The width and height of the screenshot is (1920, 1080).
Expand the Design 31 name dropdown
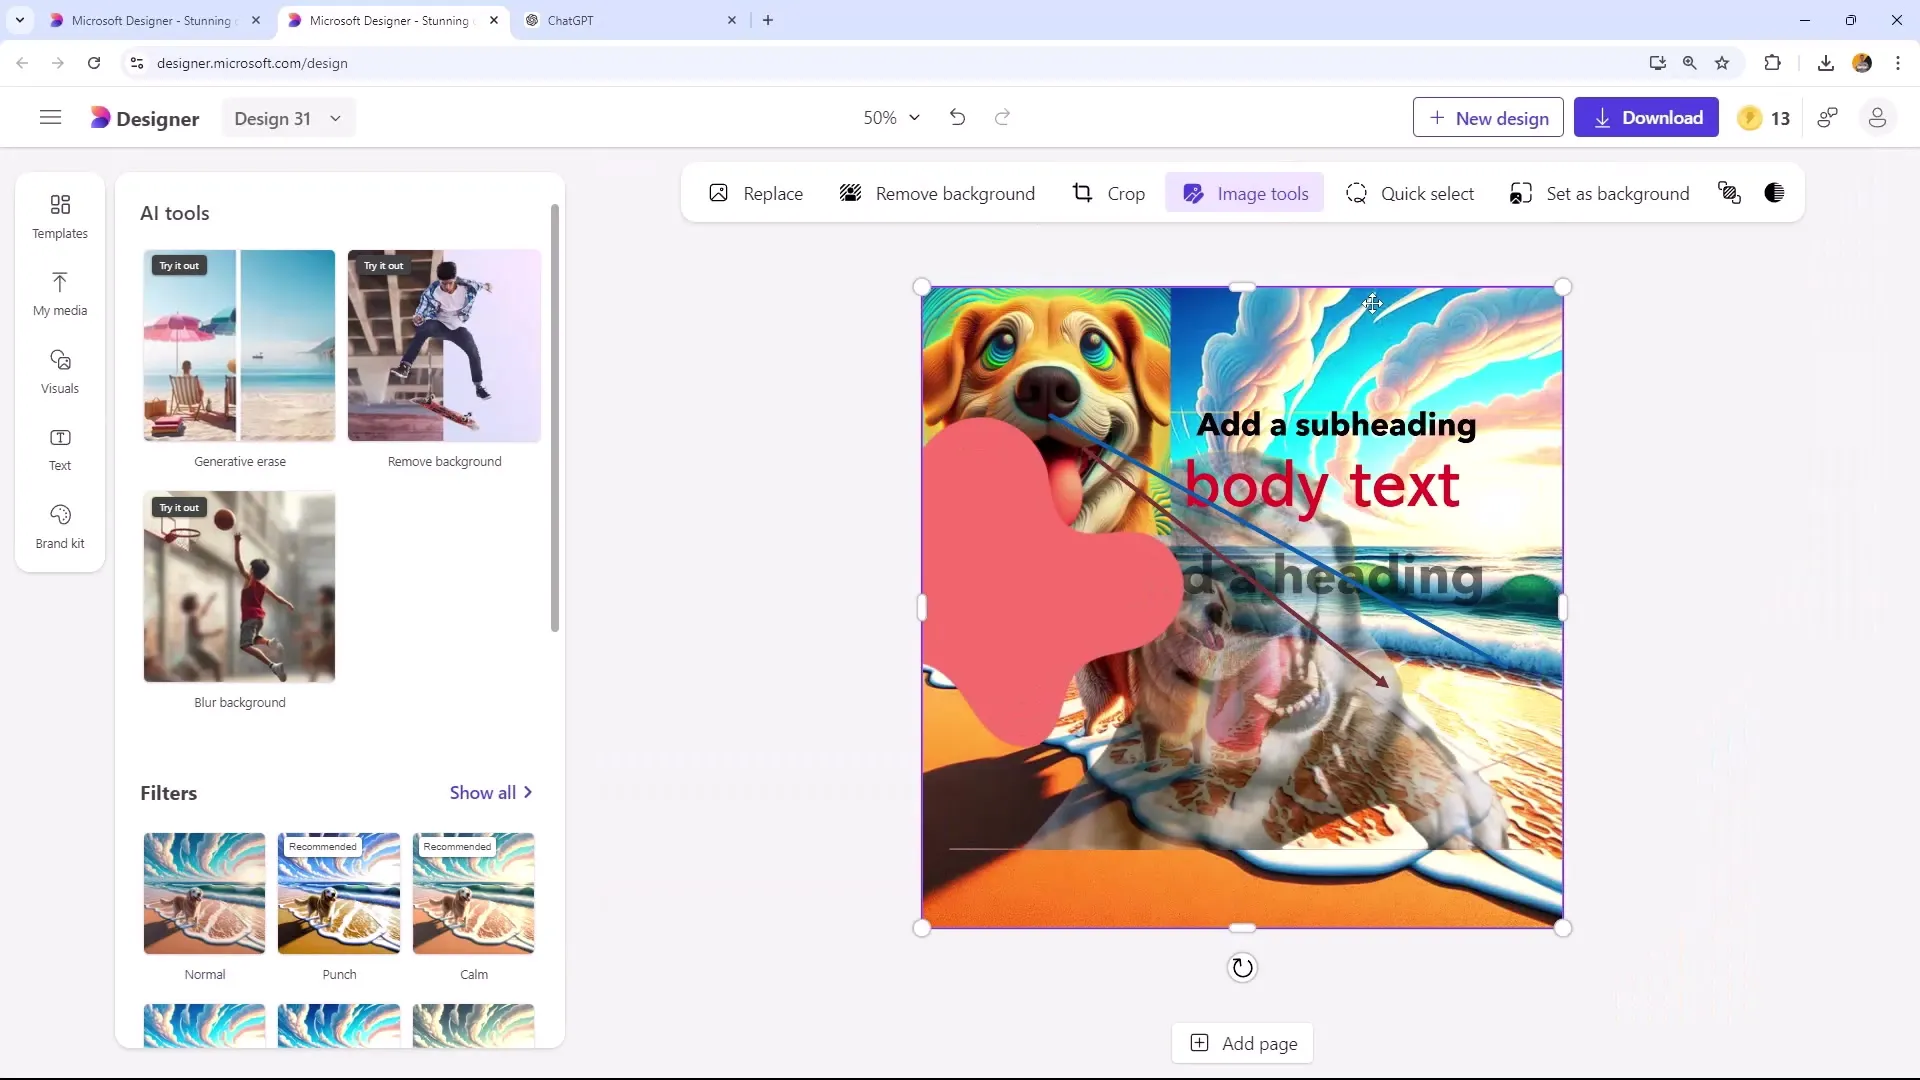[x=288, y=118]
